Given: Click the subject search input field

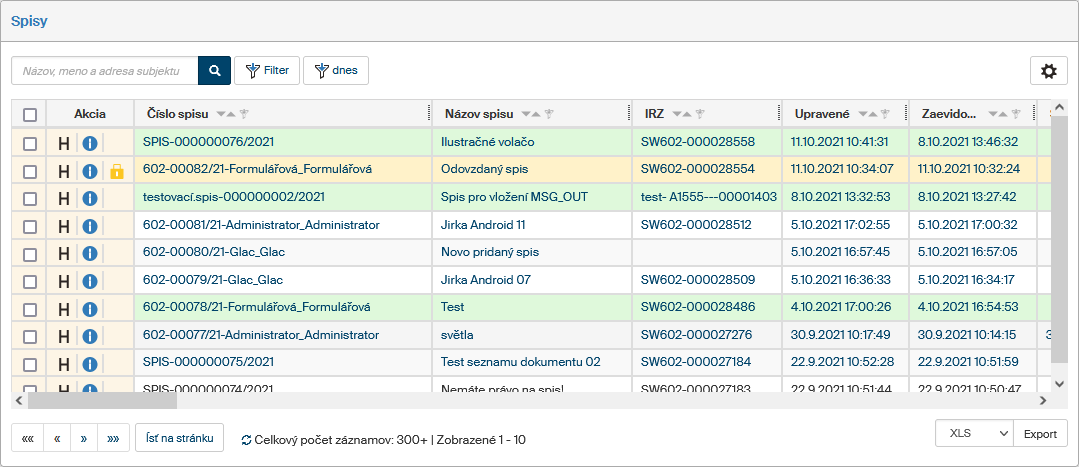Looking at the screenshot, I should [105, 71].
